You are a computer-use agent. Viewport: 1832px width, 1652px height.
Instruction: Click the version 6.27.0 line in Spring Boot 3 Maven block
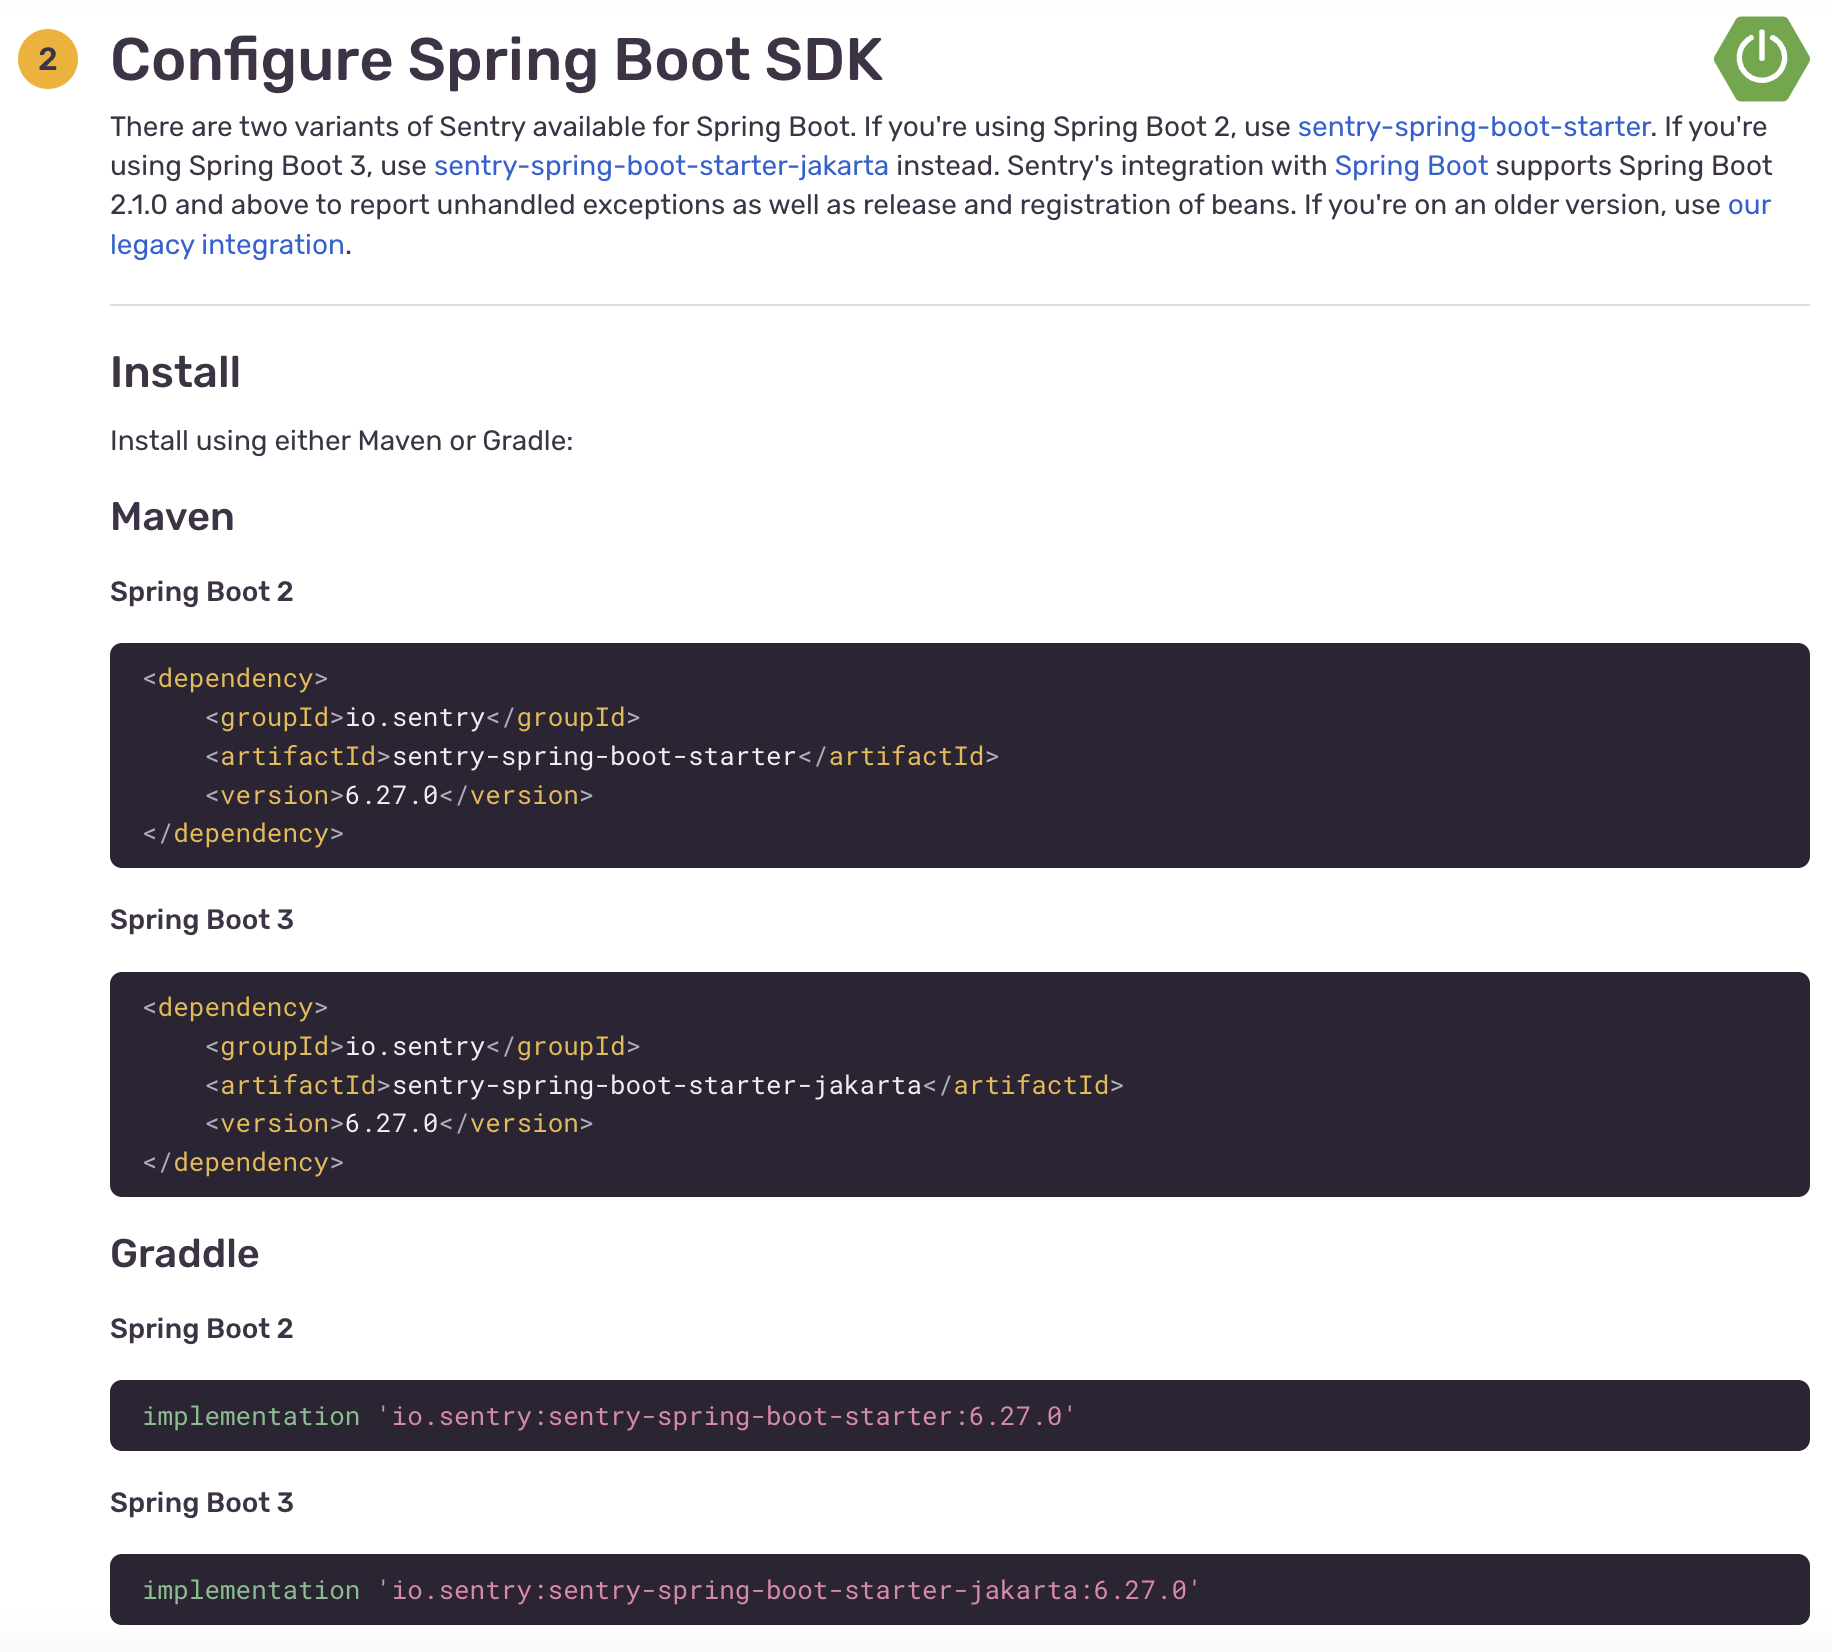coord(399,1124)
